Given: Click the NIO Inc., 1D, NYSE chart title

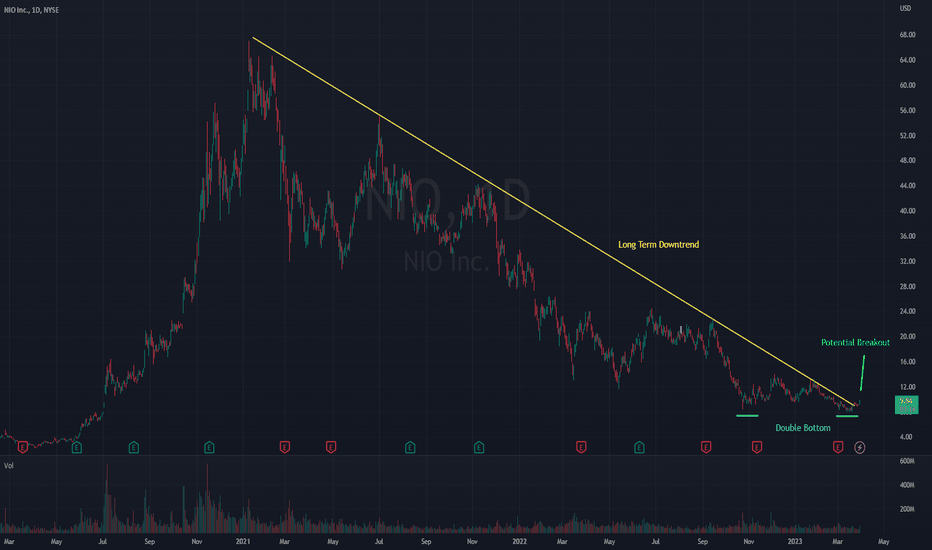Looking at the screenshot, I should point(32,10).
